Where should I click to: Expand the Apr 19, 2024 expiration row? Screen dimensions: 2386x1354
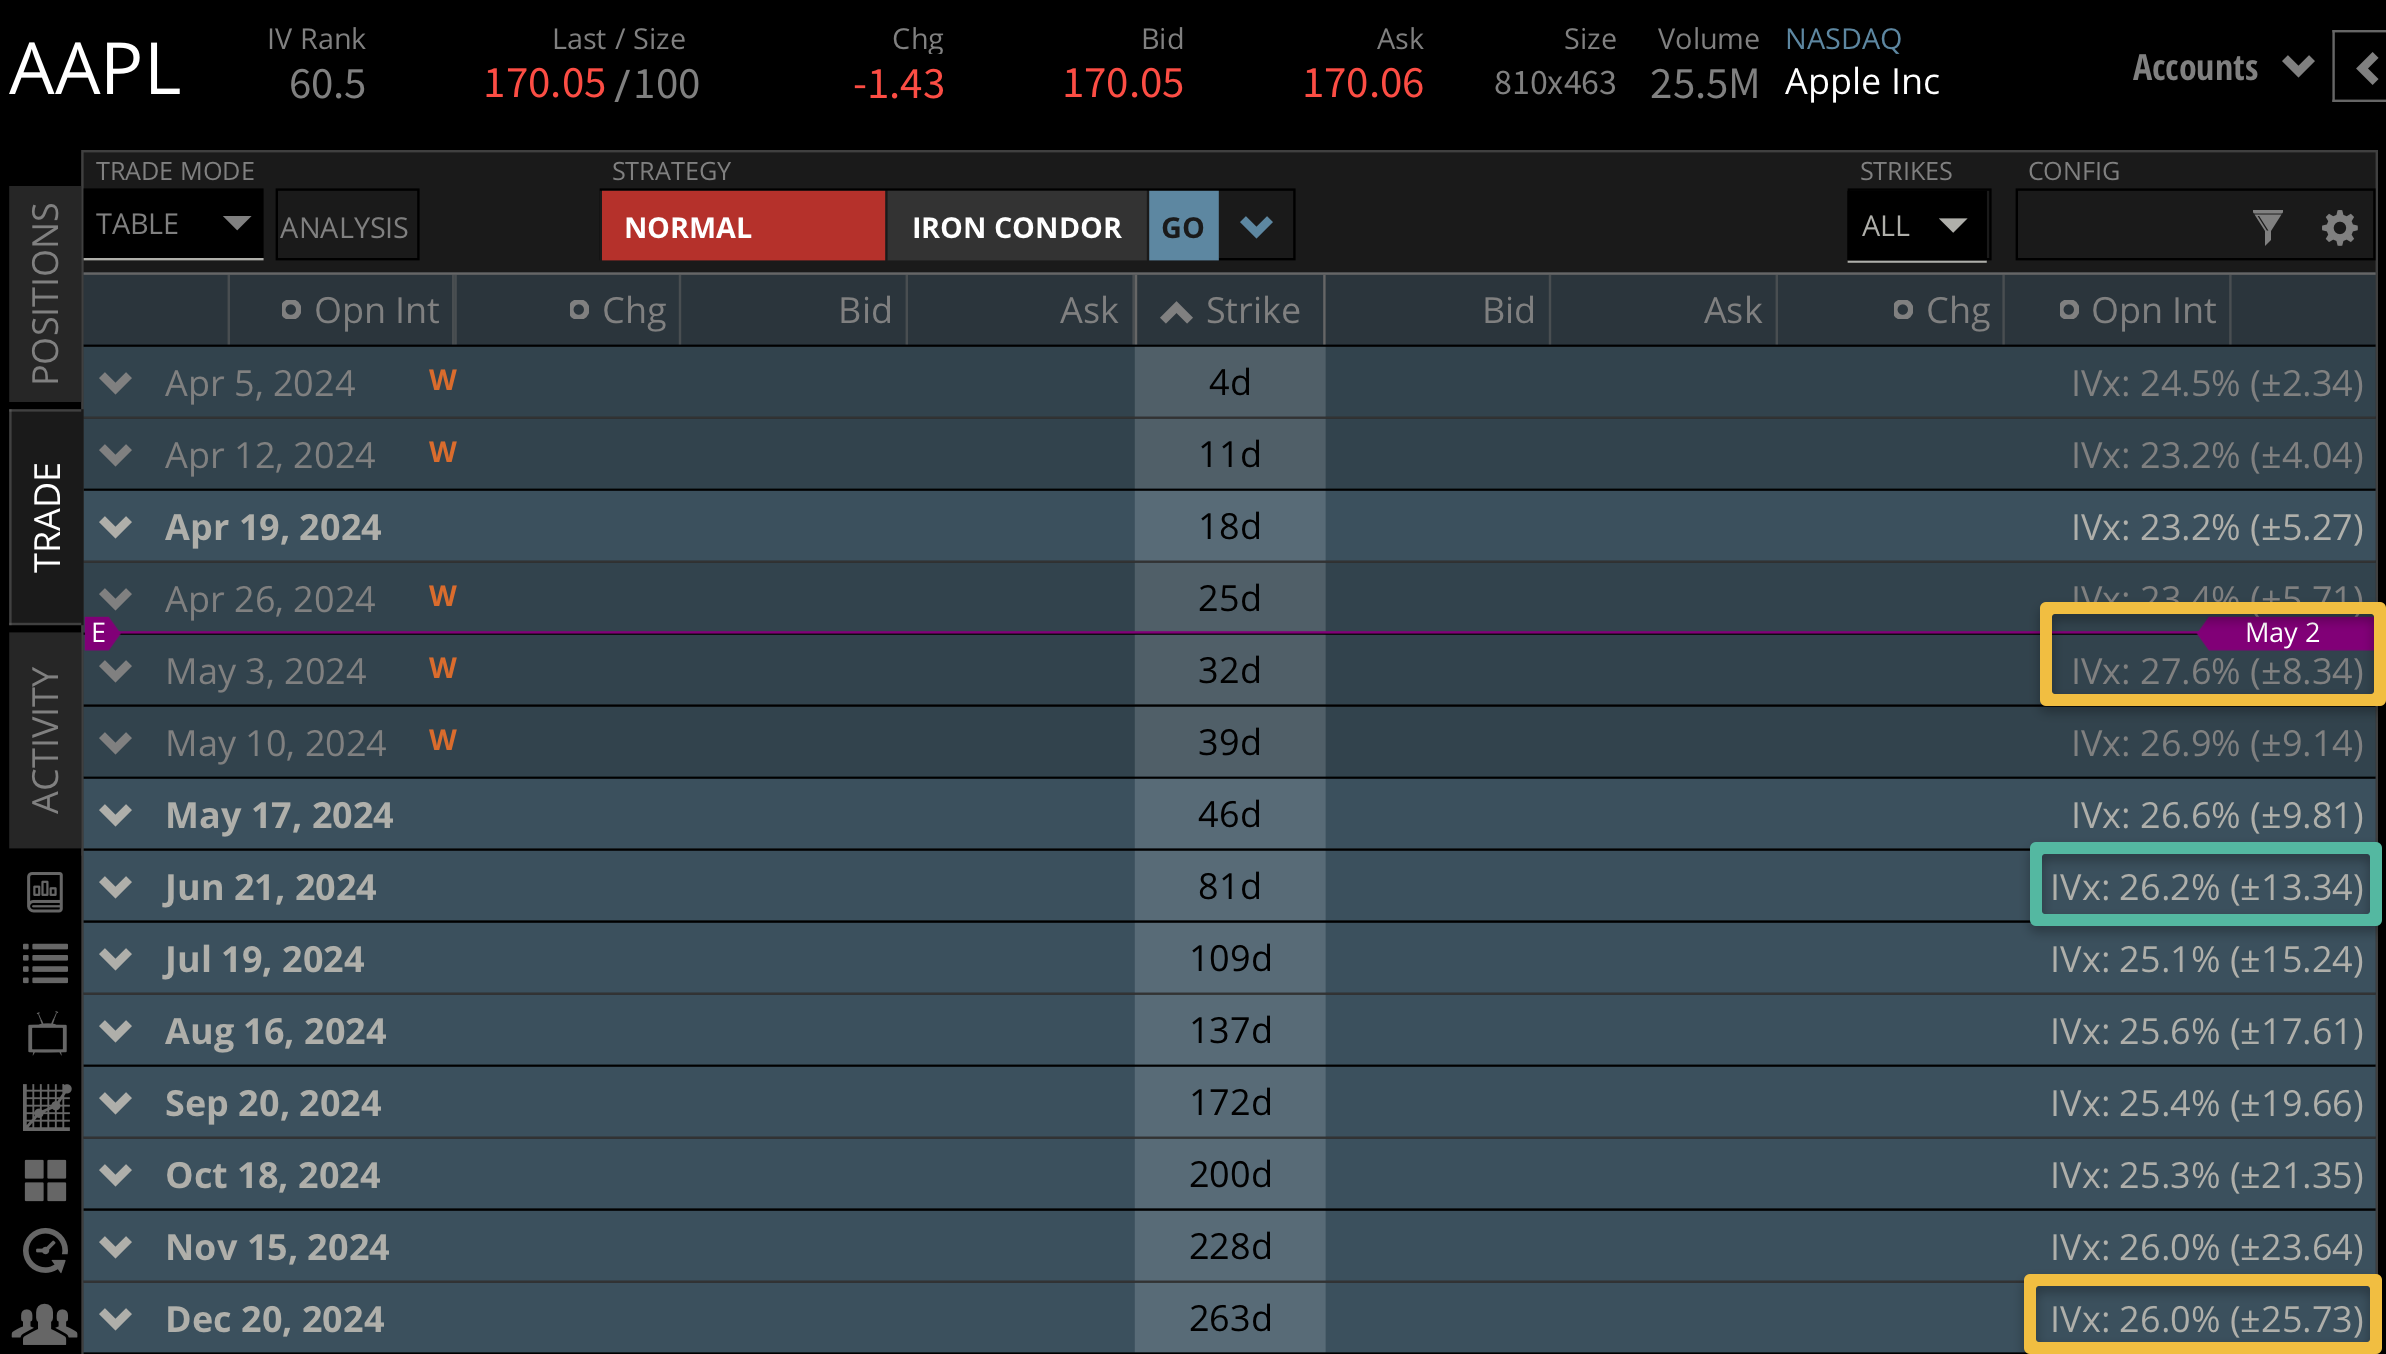tap(115, 527)
